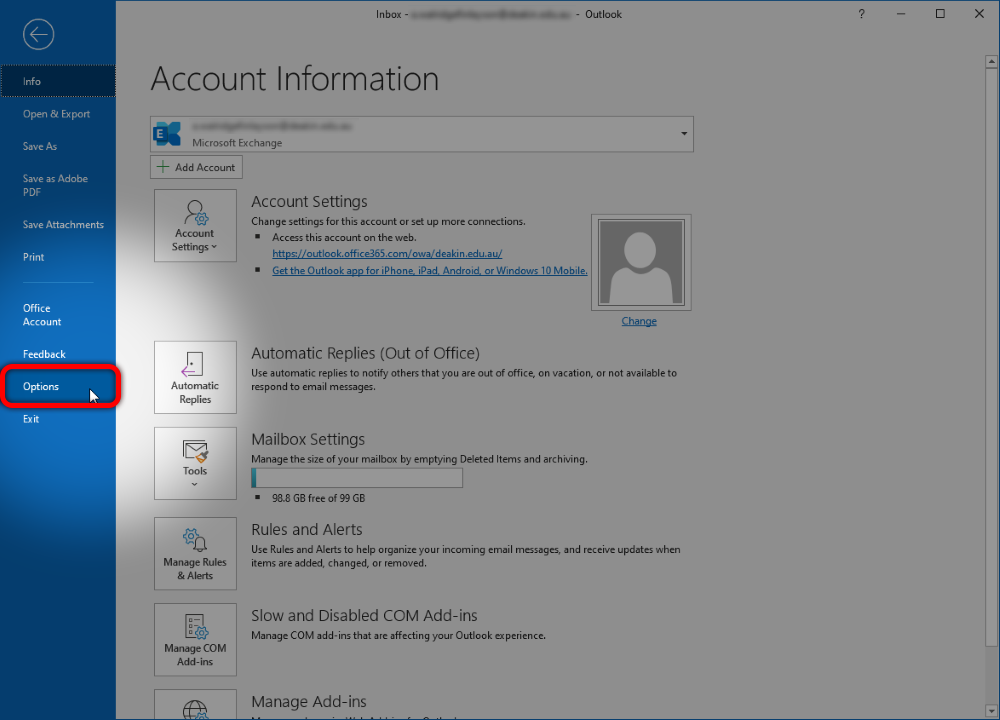
Task: Click the mailbox storage usage bar
Action: coord(357,478)
